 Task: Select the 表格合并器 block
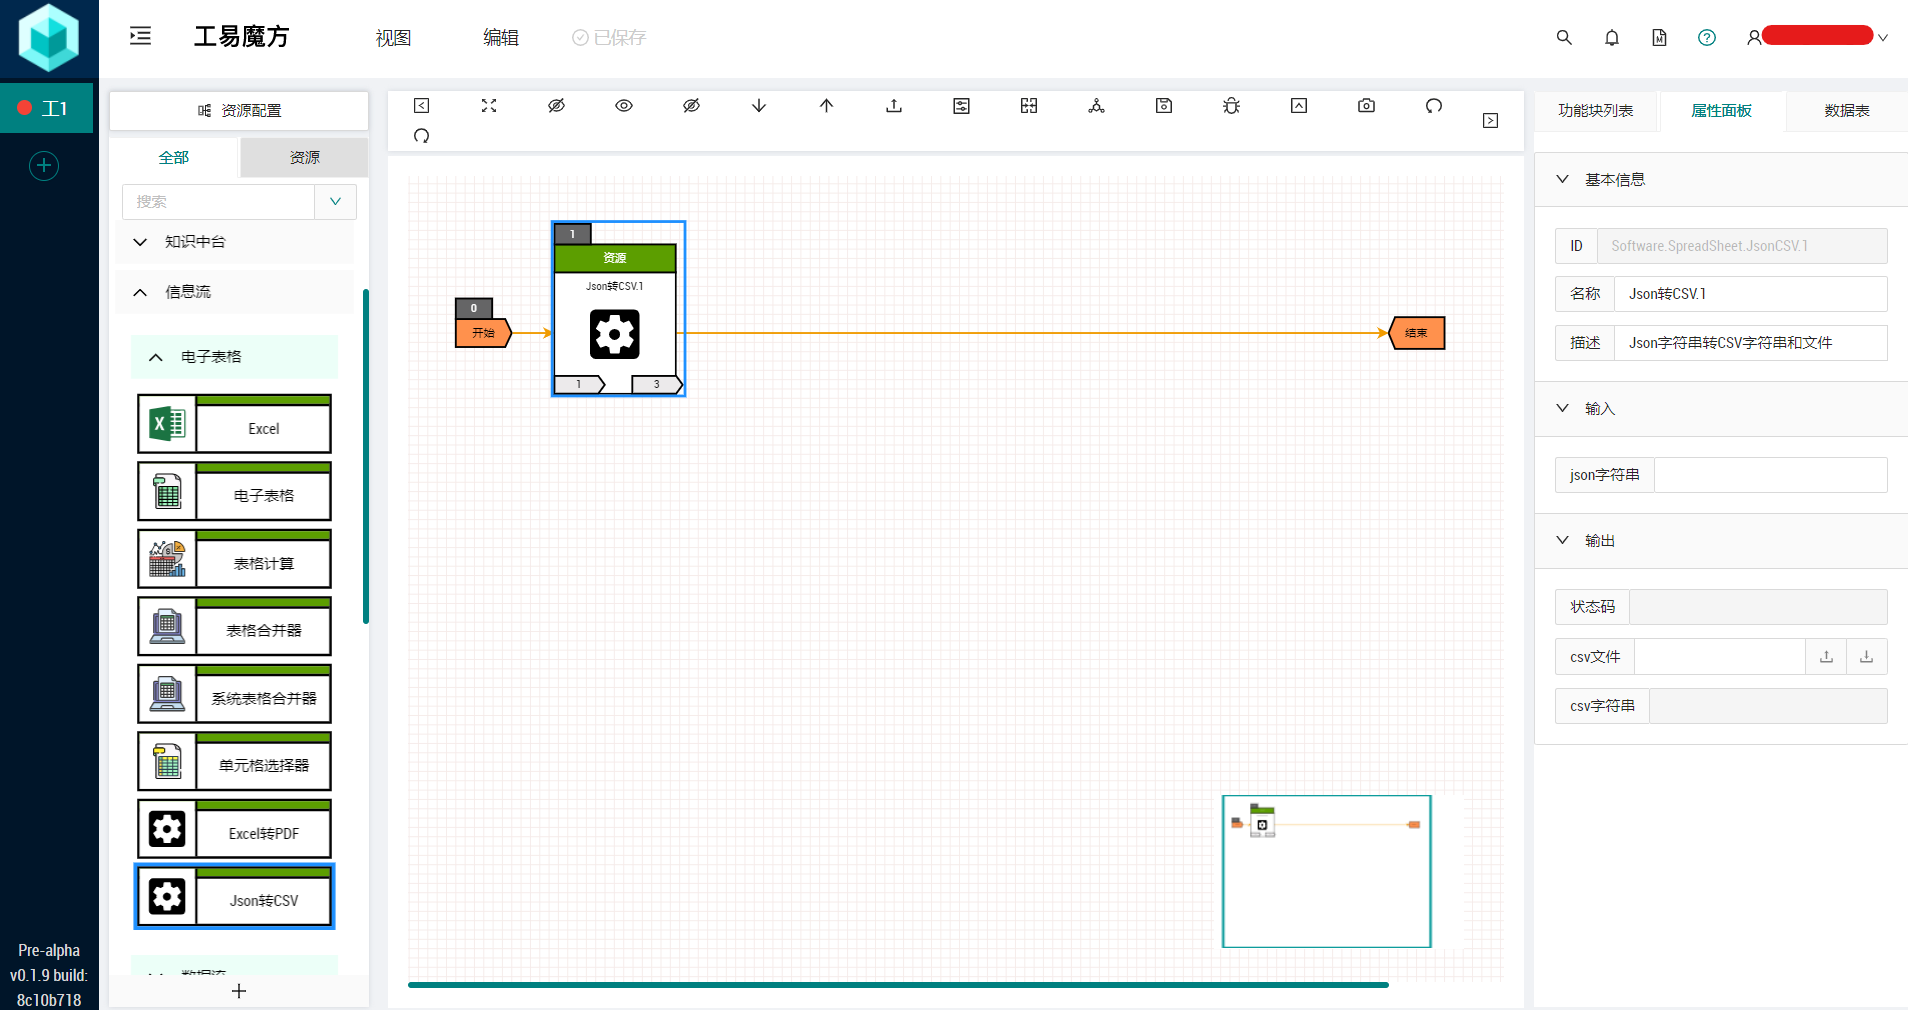234,626
